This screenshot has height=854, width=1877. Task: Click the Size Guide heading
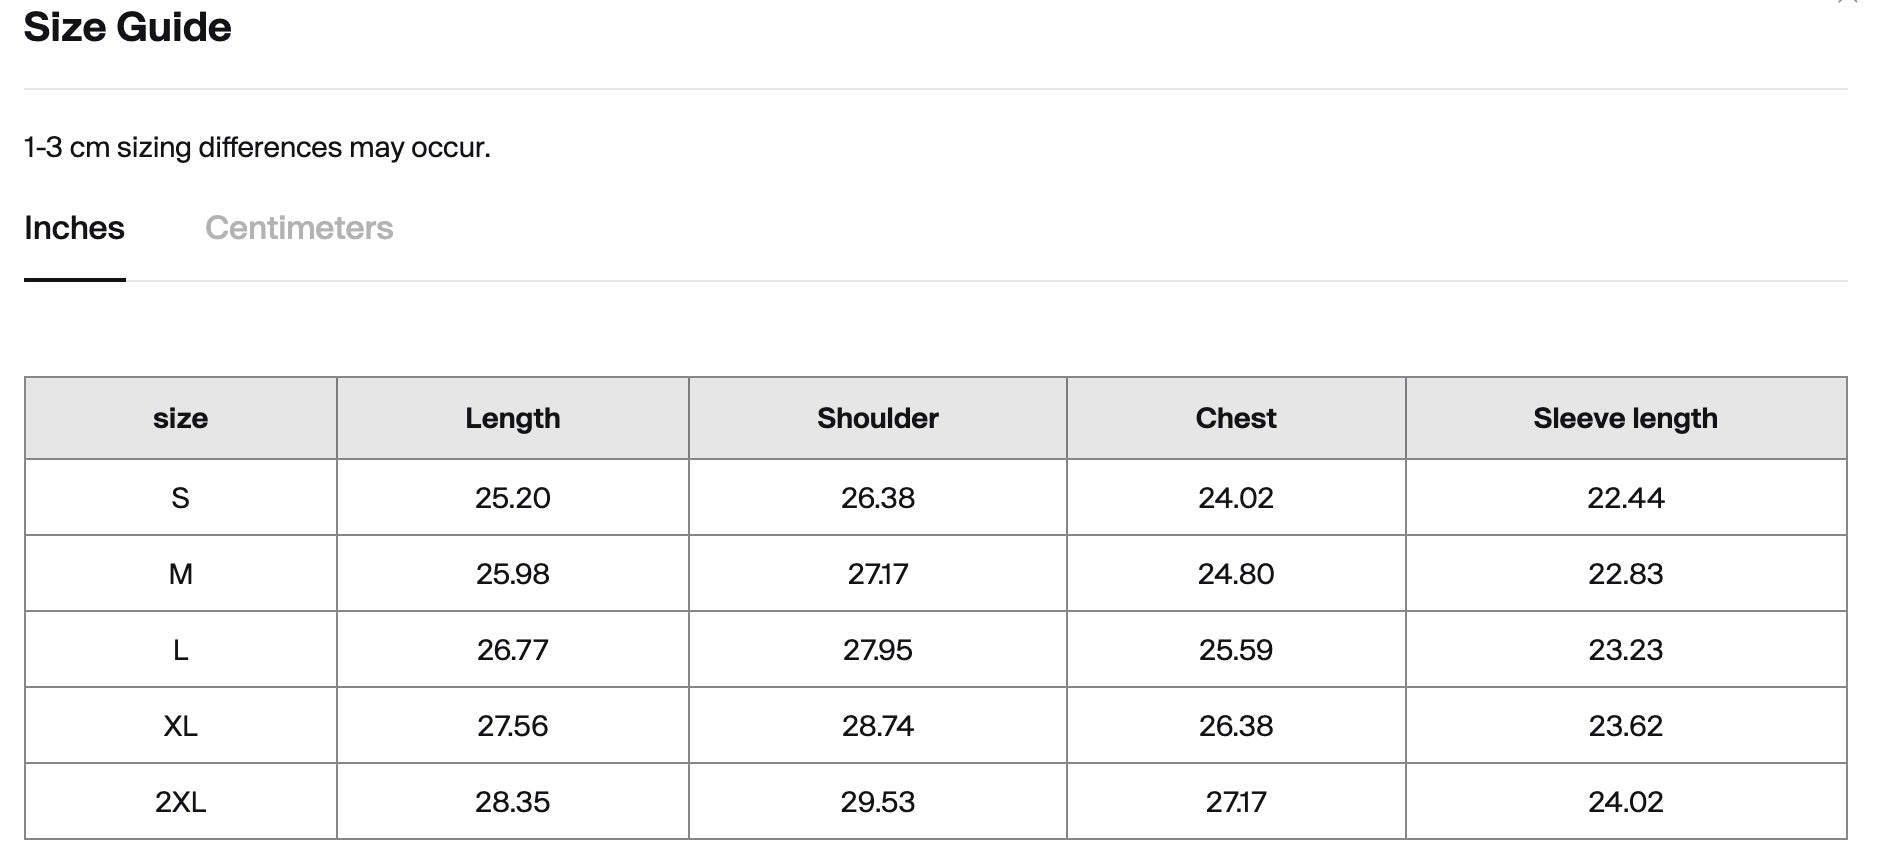127,27
